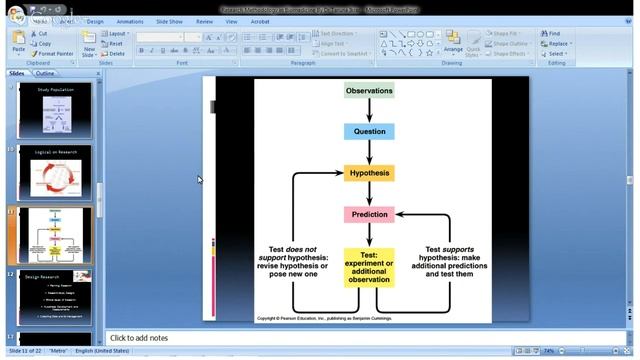Click Shape Effects button
640x360 pixels.
pyautogui.click(x=507, y=53)
